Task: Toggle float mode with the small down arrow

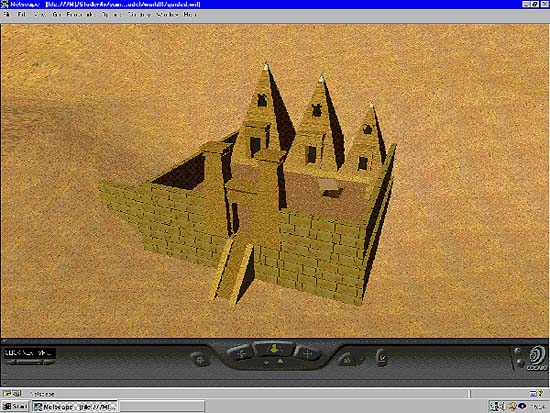Action: coord(267,362)
